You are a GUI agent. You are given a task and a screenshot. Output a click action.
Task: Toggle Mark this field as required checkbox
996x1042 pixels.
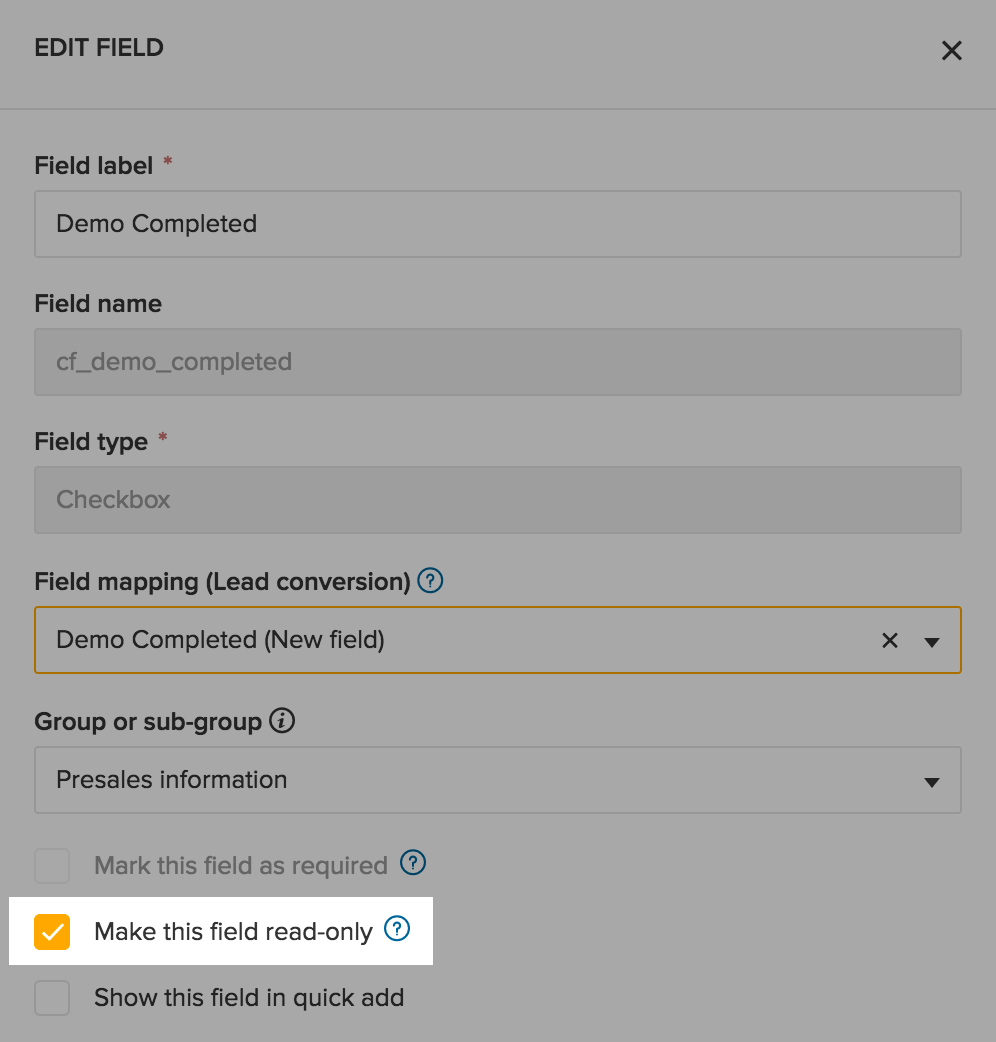coord(52,865)
